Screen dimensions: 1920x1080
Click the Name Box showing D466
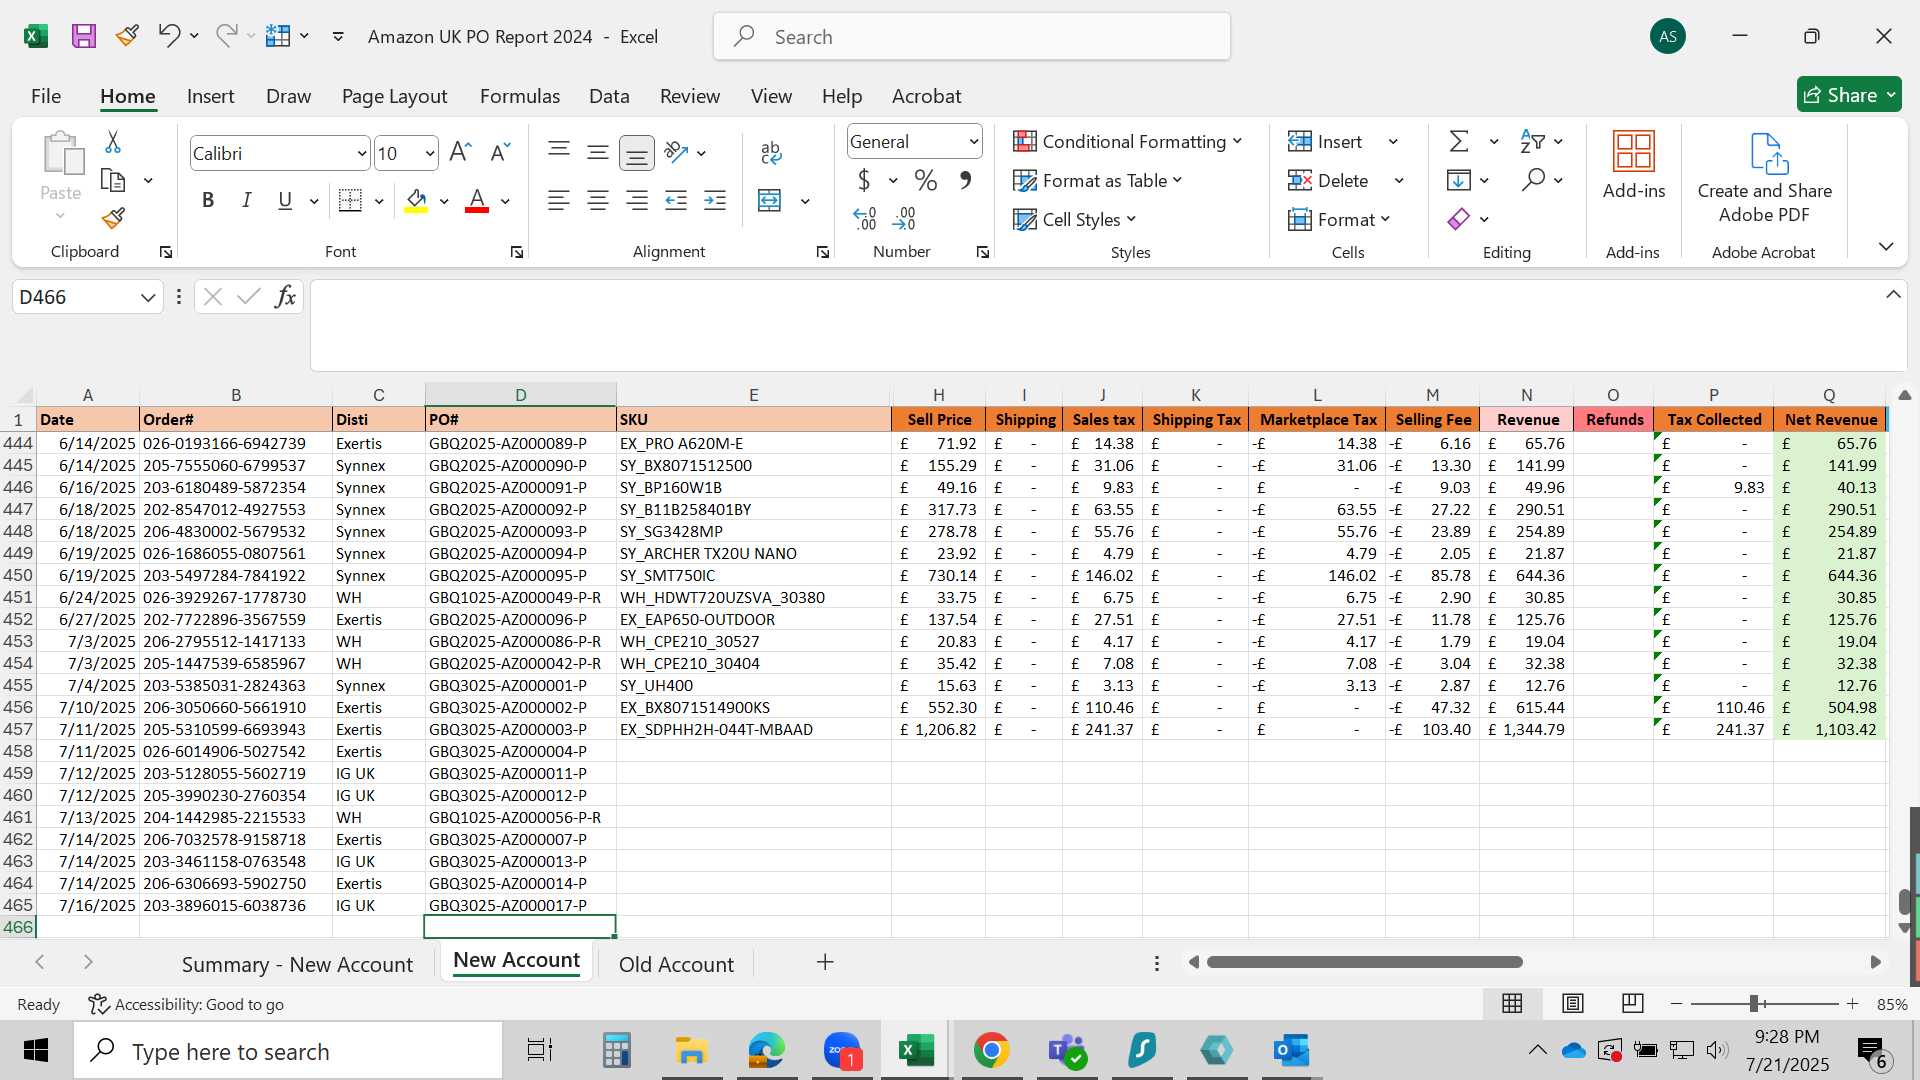tap(87, 297)
